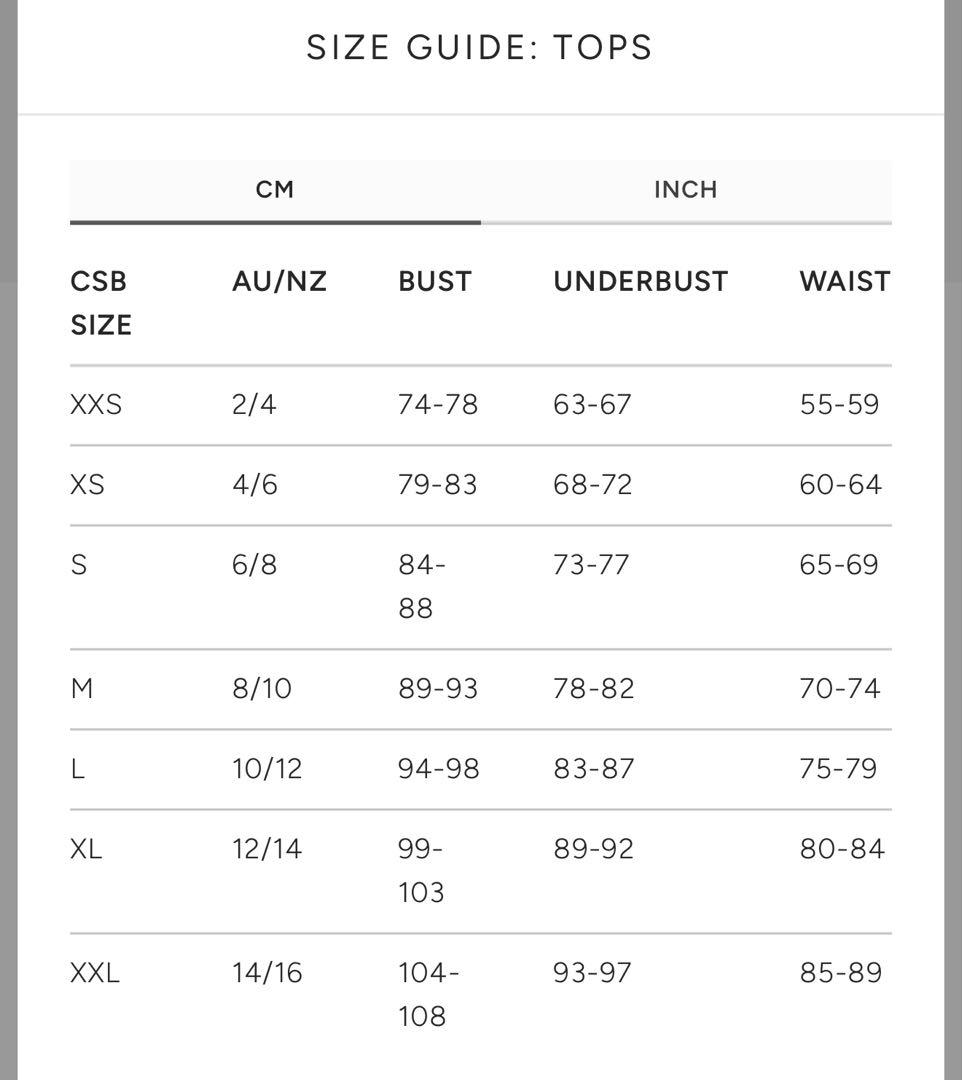Click the M size row label
The width and height of the screenshot is (962, 1080).
pyautogui.click(x=82, y=689)
